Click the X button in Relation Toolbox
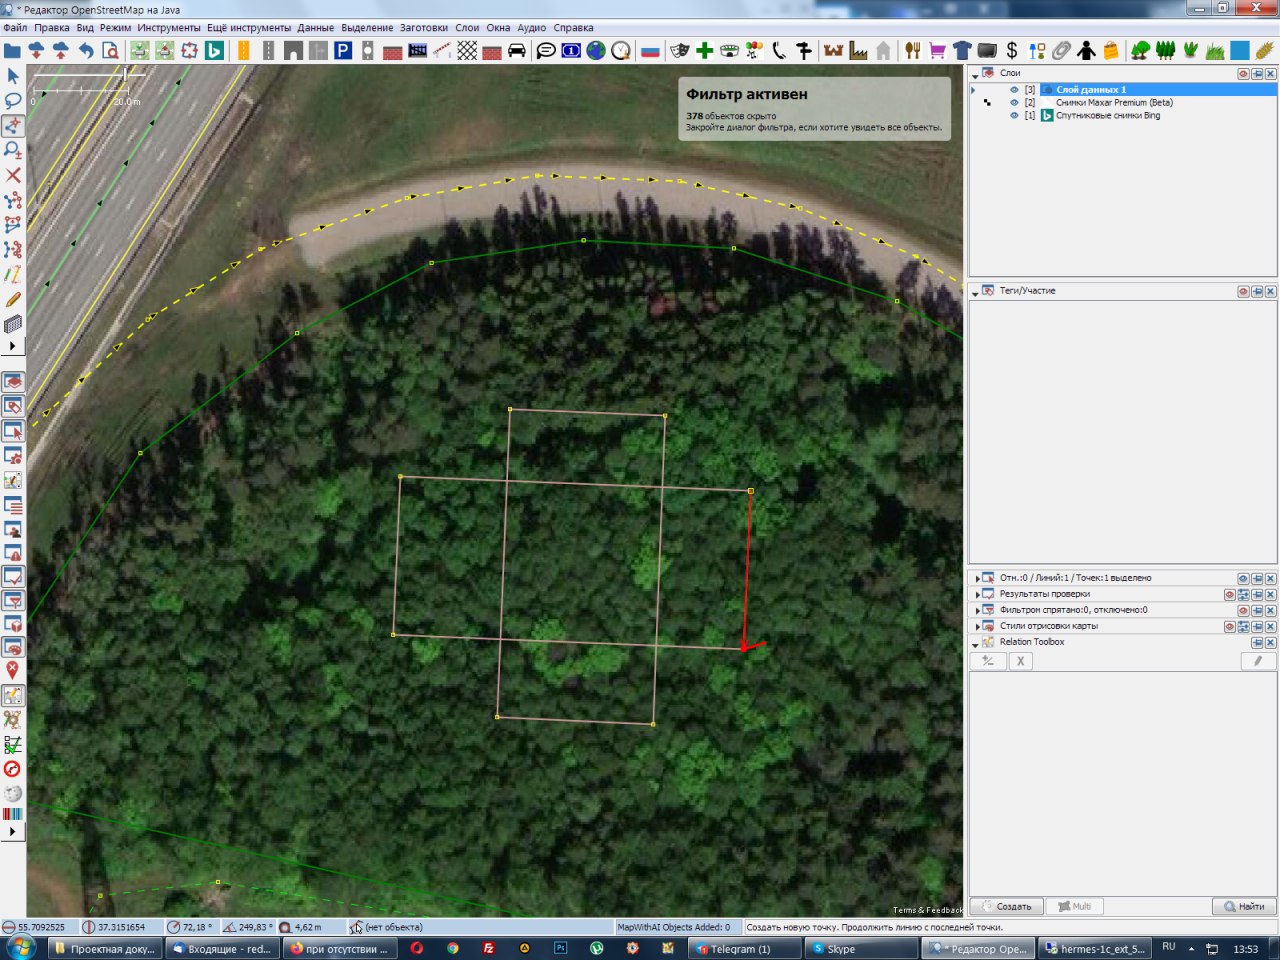The image size is (1280, 960). tap(1020, 661)
